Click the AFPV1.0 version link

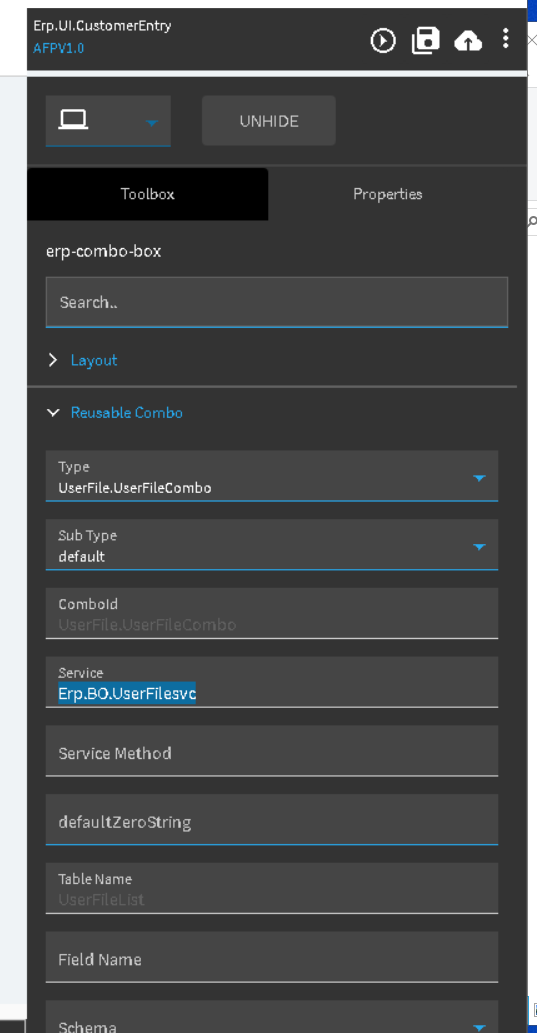59,49
